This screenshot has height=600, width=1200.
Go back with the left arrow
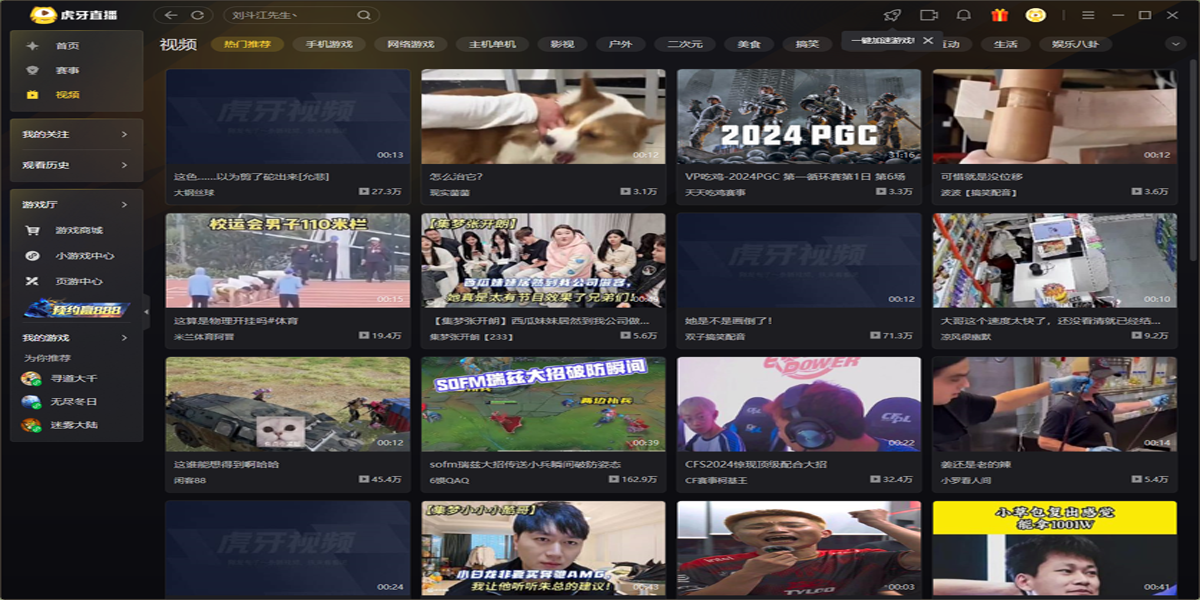[x=171, y=15]
